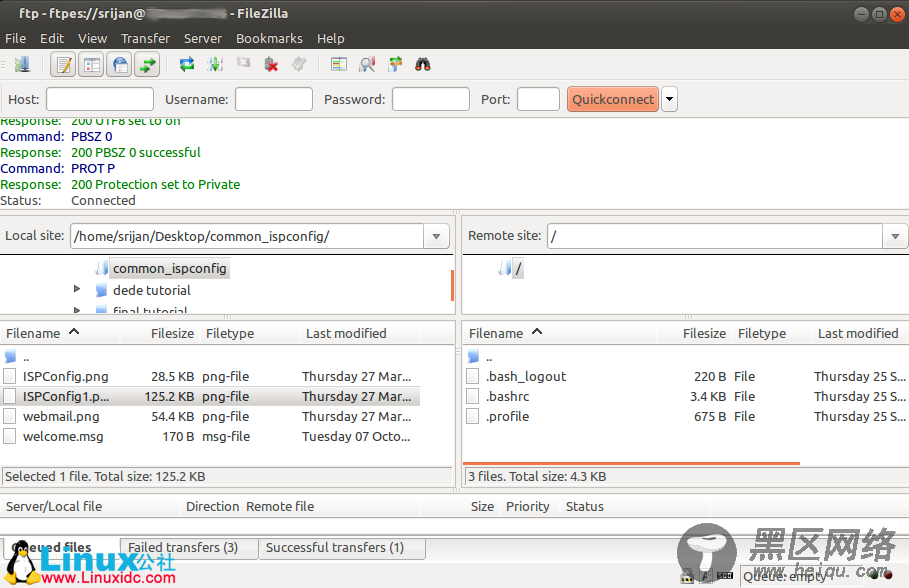This screenshot has height=588, width=909.
Task: Toggle remote directory tree display icon
Action: pos(120,64)
